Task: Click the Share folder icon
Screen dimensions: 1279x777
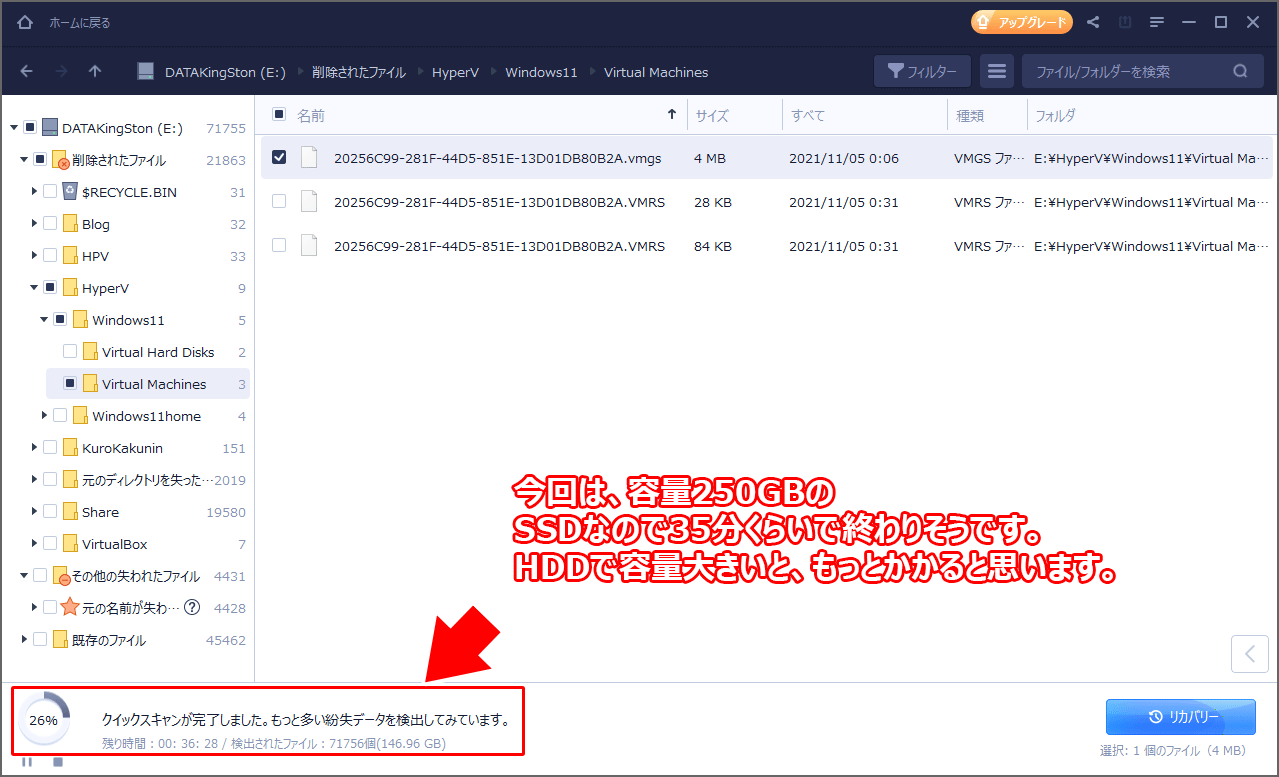Action: pos(70,511)
